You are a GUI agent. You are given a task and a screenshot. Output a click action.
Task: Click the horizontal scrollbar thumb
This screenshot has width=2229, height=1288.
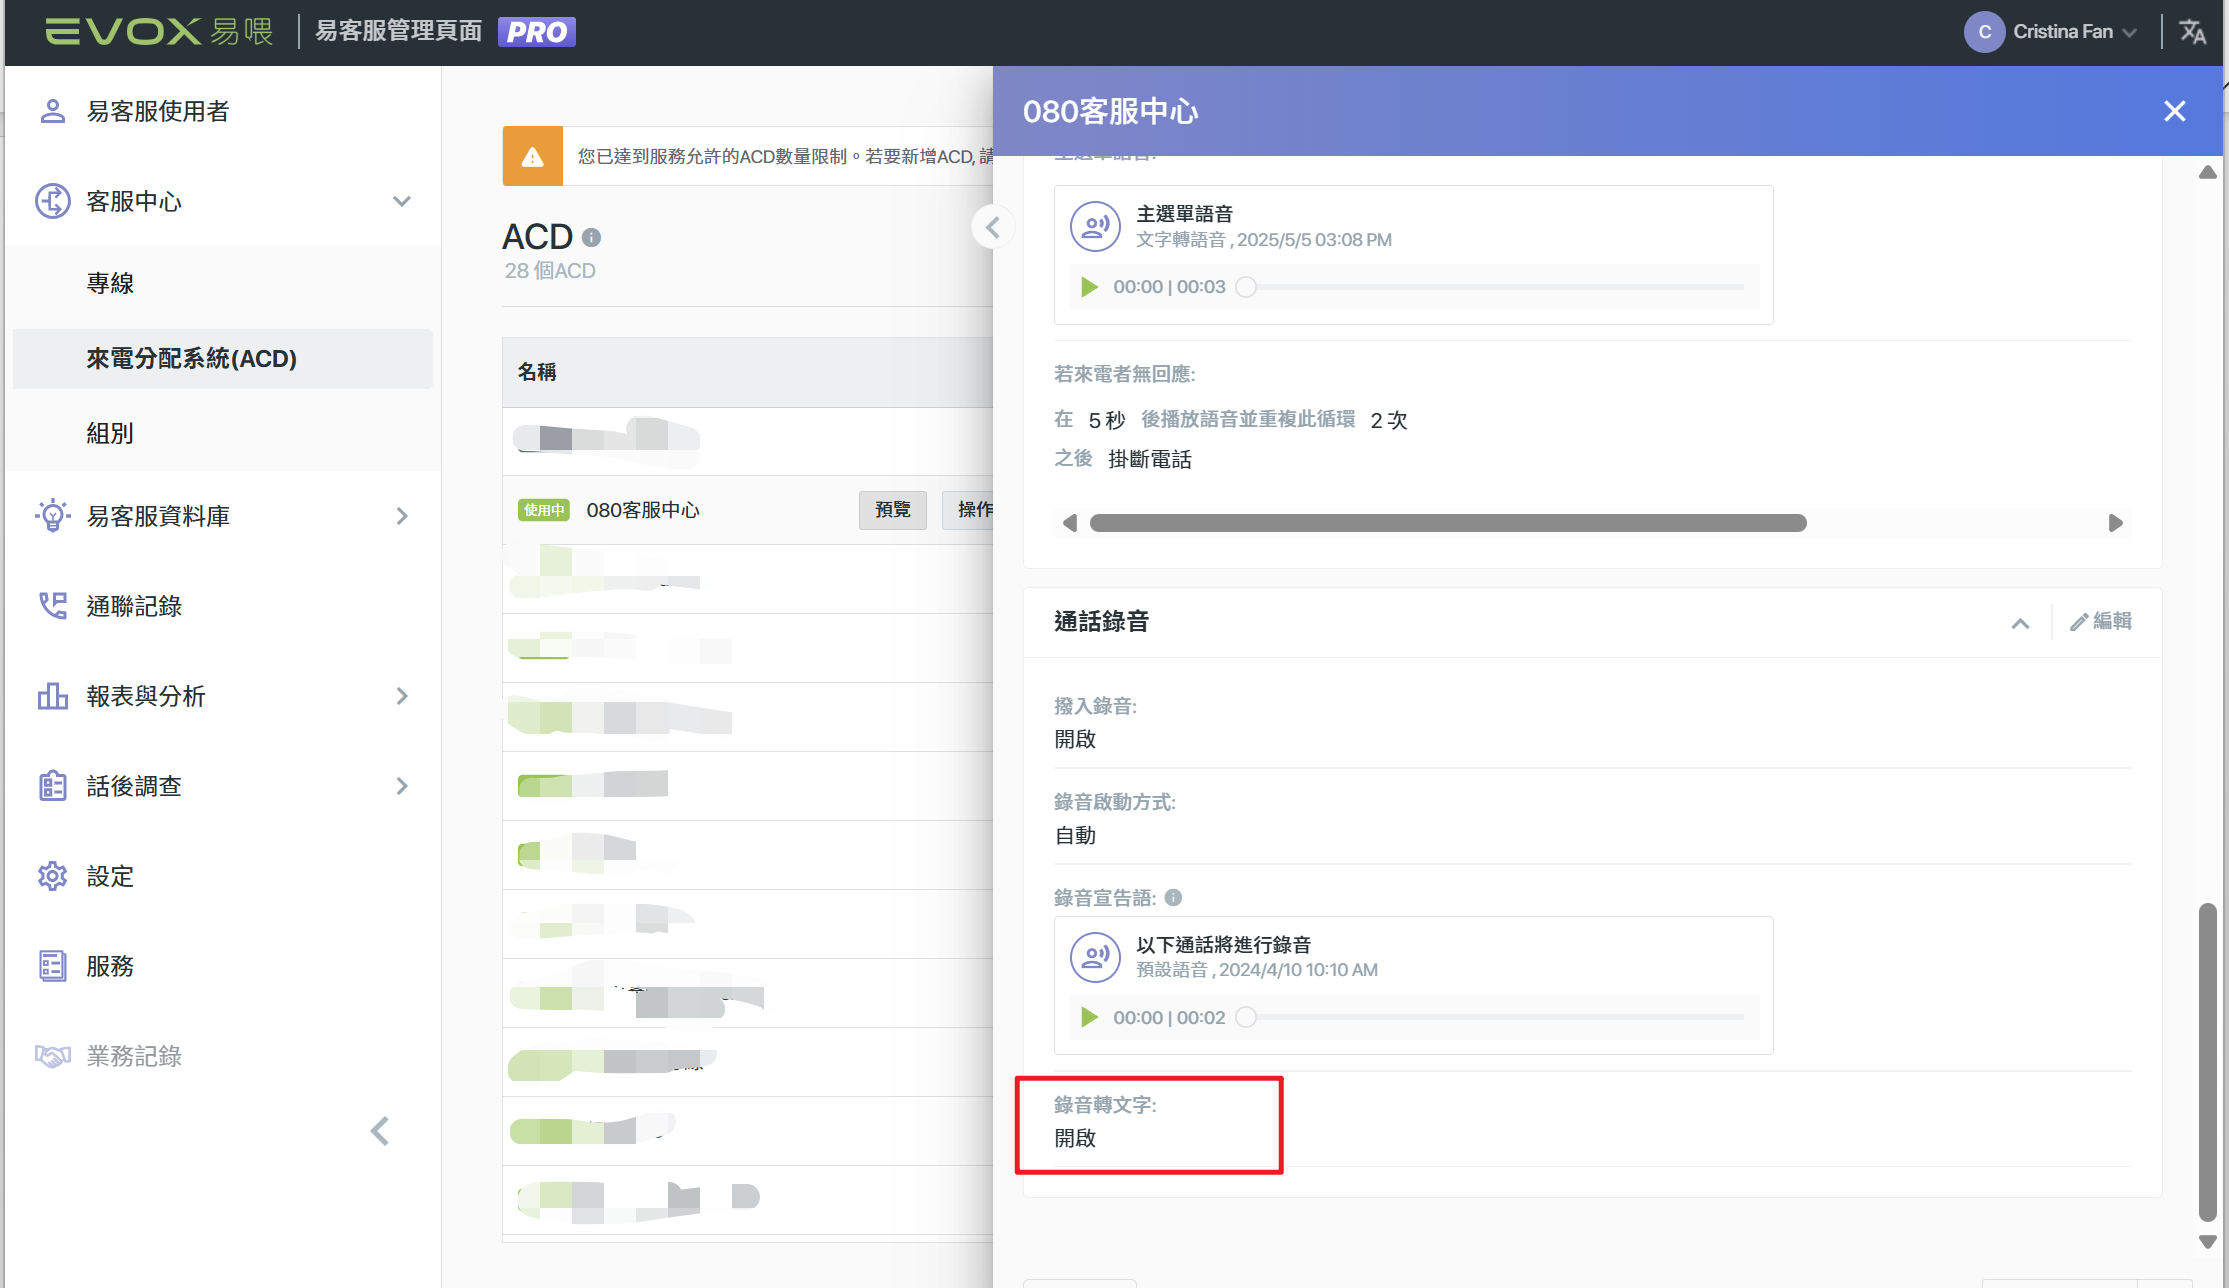[x=1448, y=523]
